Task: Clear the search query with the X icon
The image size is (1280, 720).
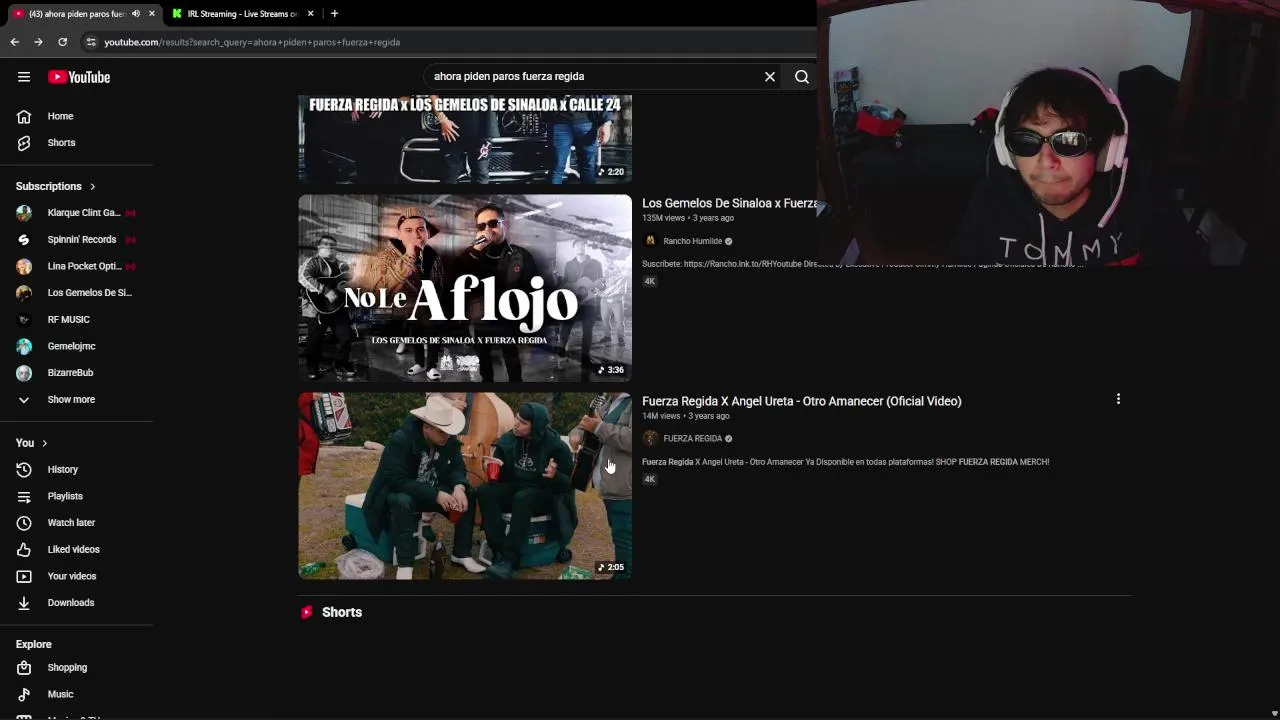Action: coord(770,76)
